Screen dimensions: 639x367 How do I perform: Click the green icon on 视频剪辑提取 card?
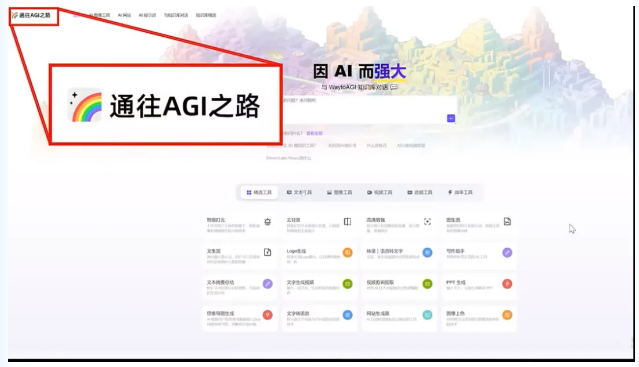pyautogui.click(x=427, y=283)
